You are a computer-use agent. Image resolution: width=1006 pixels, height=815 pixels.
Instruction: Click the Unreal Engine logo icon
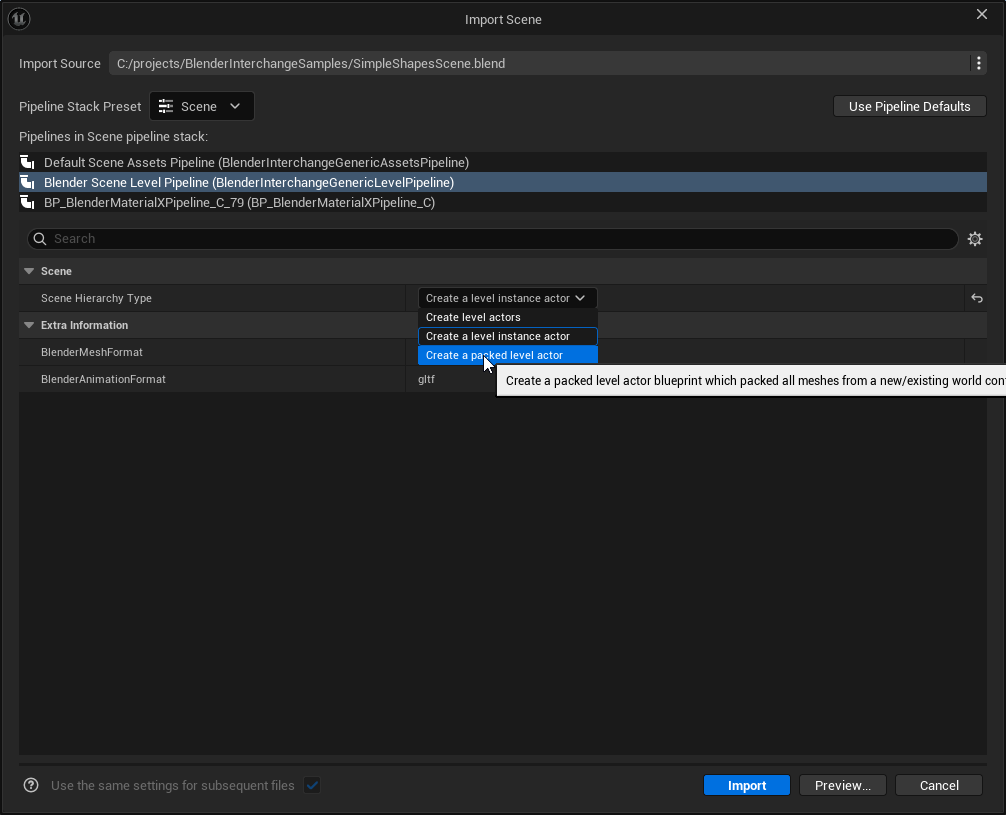[19, 19]
